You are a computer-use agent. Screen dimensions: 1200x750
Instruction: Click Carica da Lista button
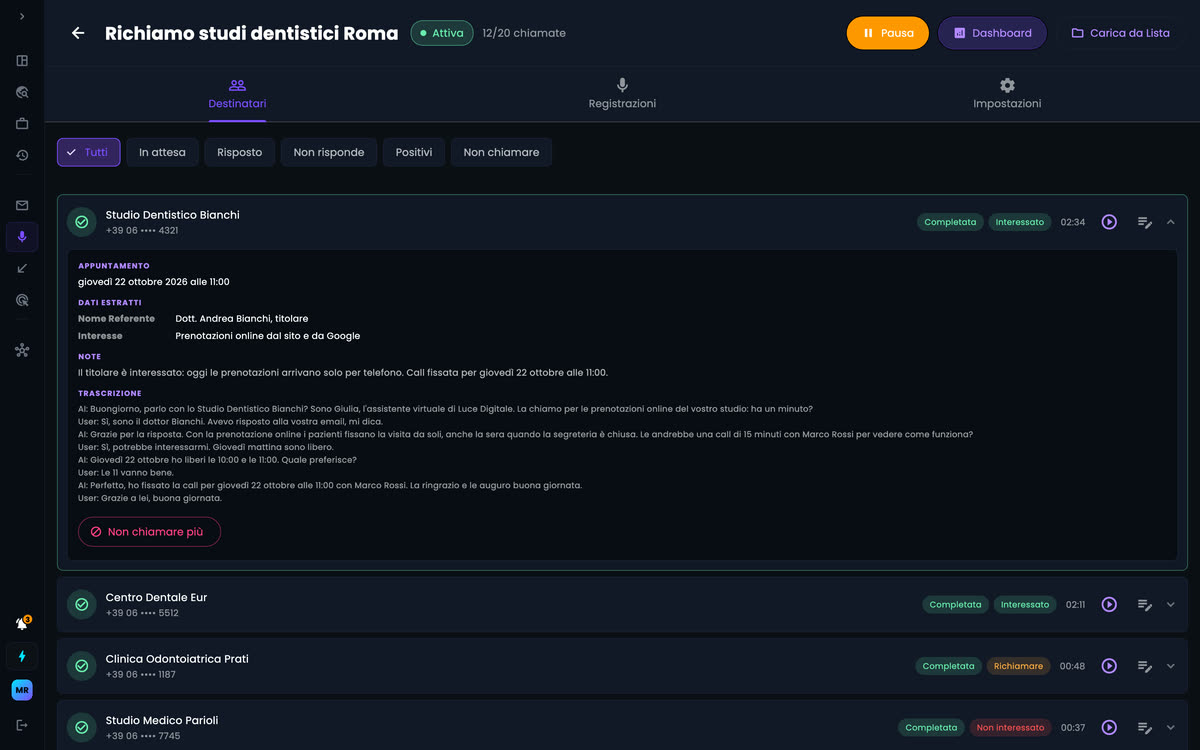point(1120,33)
